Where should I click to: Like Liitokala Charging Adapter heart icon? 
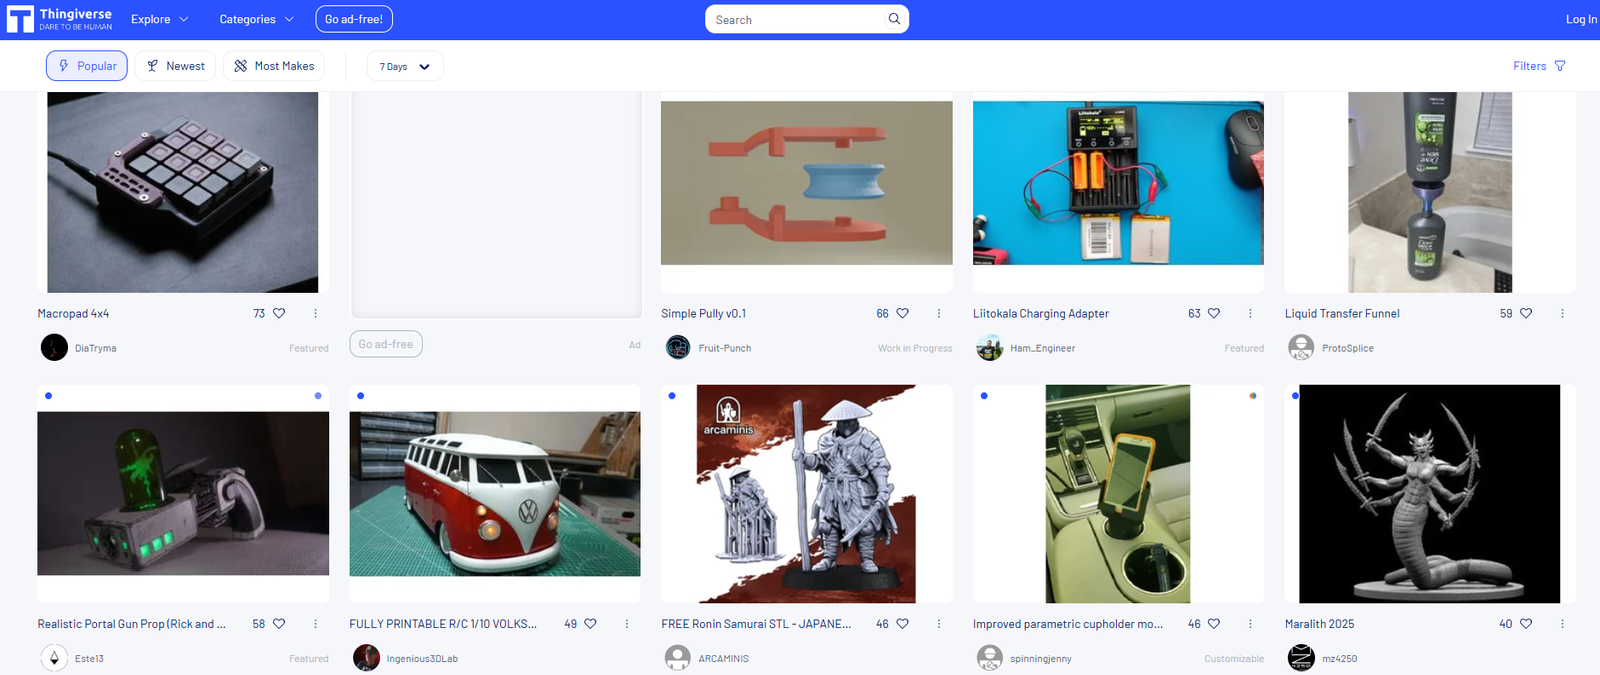tap(1214, 313)
